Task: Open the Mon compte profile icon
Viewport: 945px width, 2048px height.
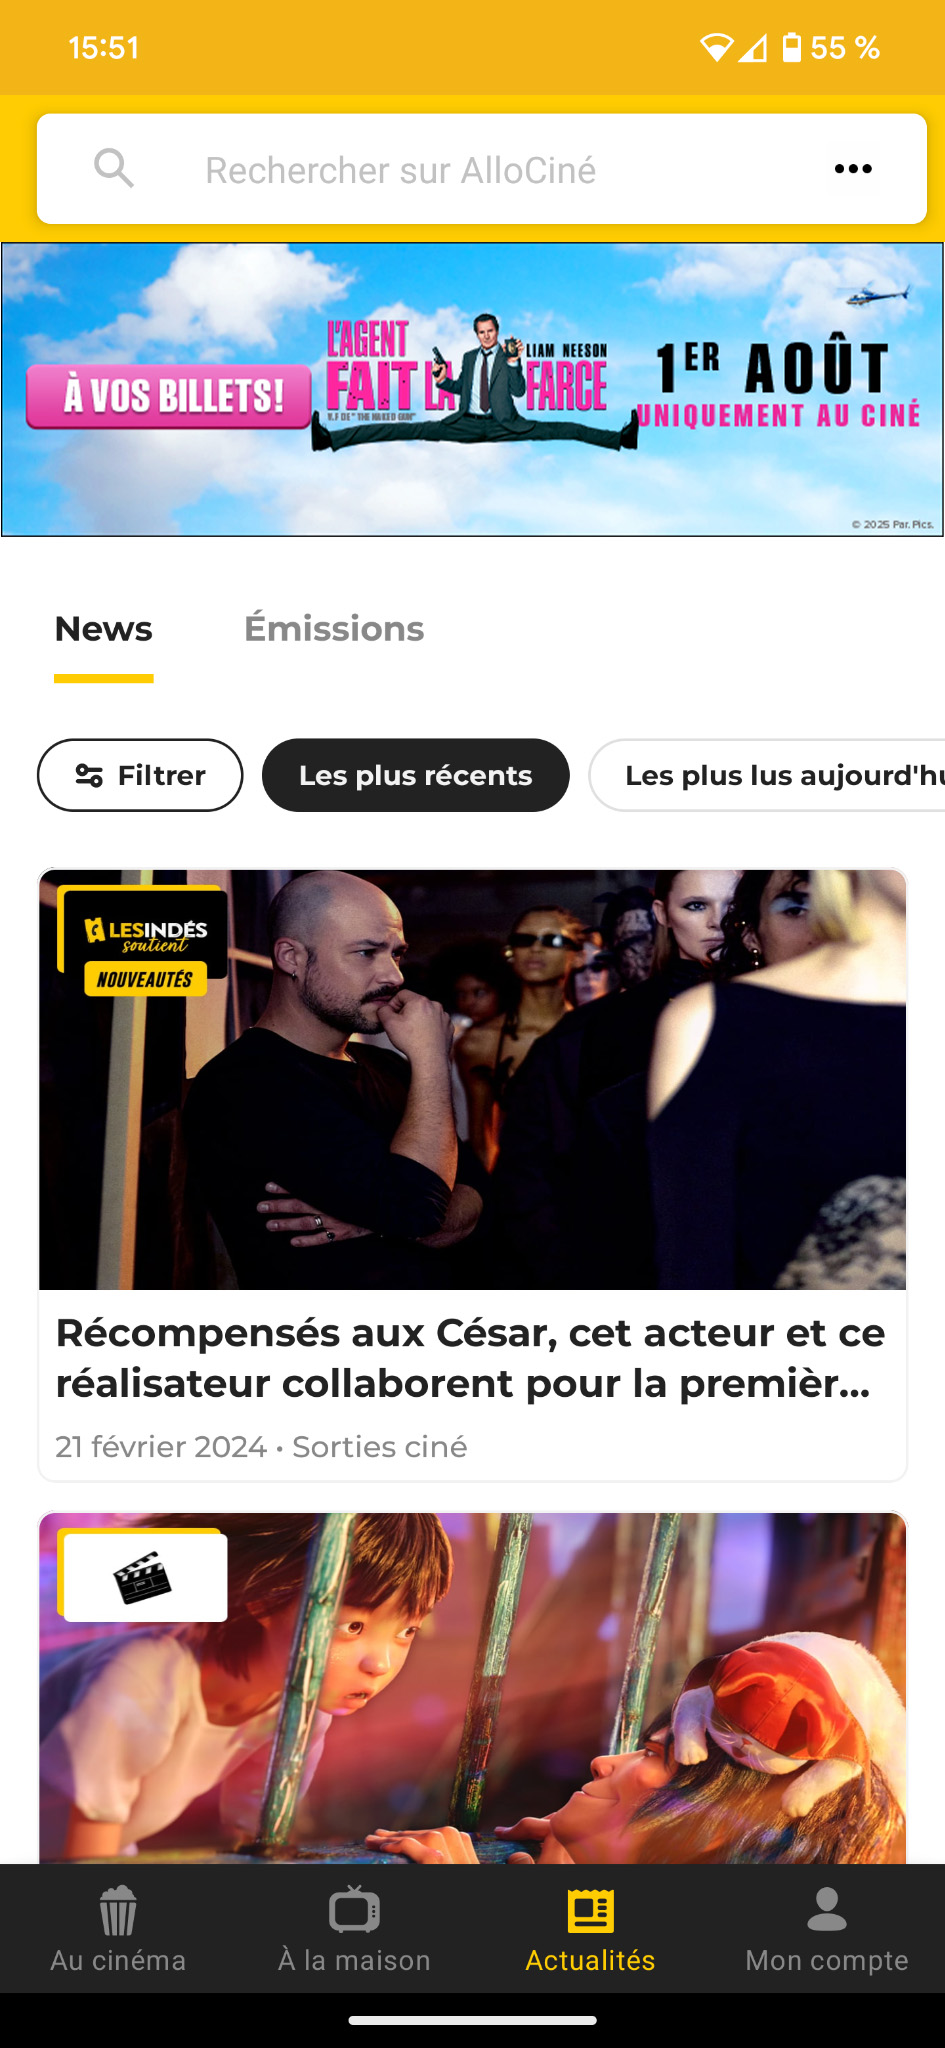Action: coord(827,1910)
